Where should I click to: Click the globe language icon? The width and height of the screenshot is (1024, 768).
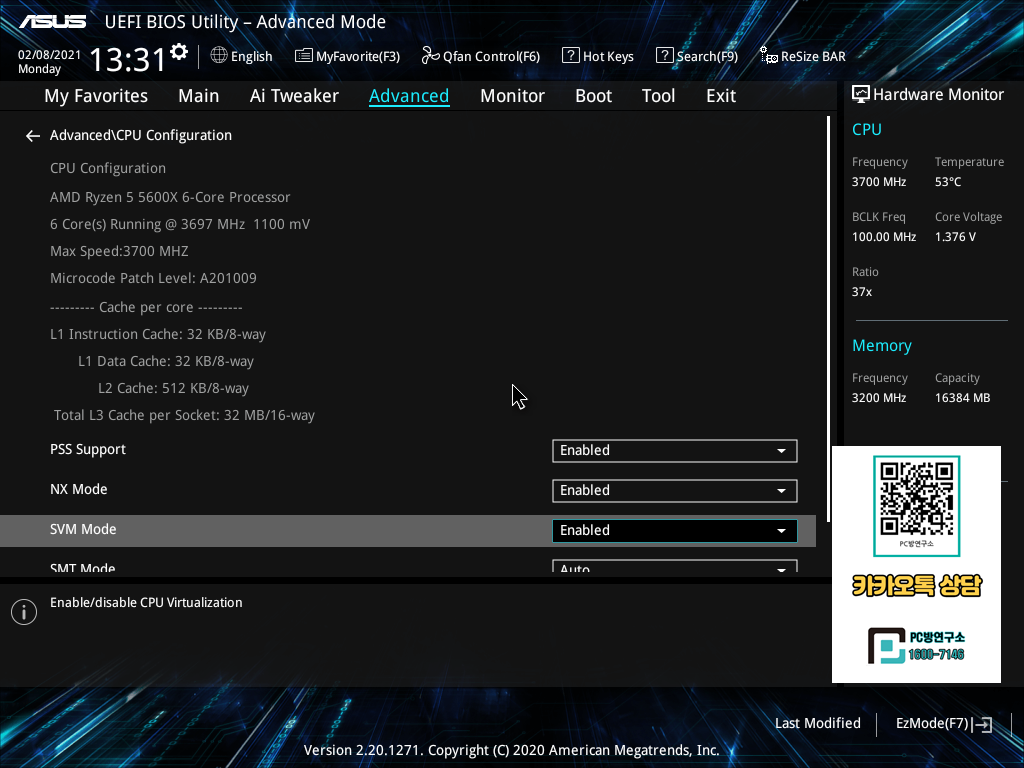coord(219,56)
